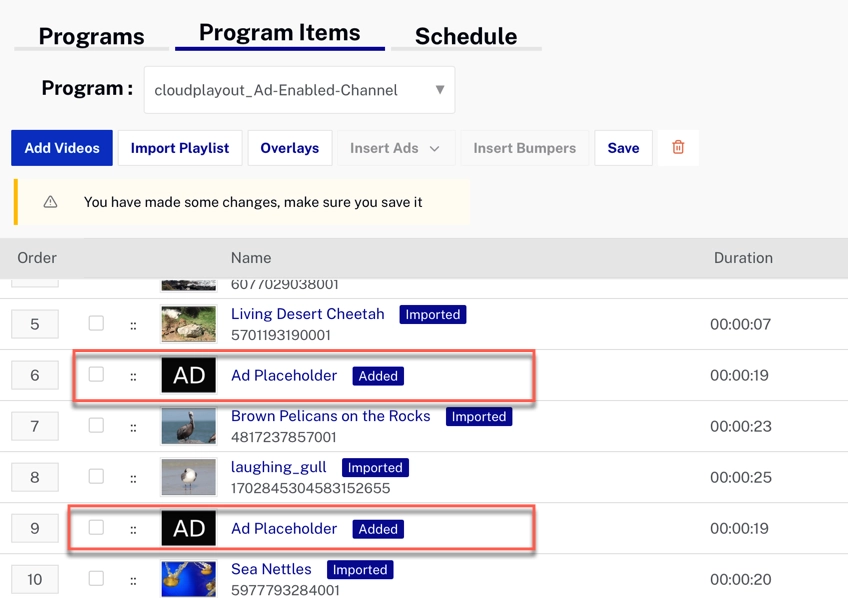Screen dimensions: 848x598
Task: Click drag handle for row 6 Ad Placeholder
Action: (133, 377)
